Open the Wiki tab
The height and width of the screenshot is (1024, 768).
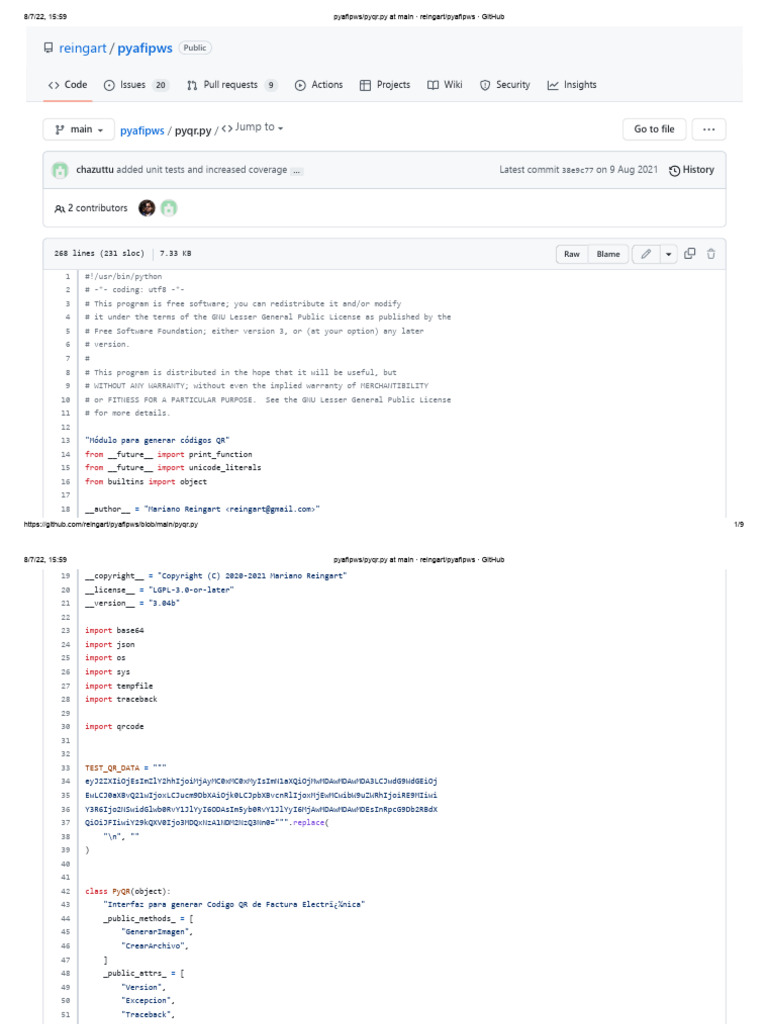coord(445,85)
